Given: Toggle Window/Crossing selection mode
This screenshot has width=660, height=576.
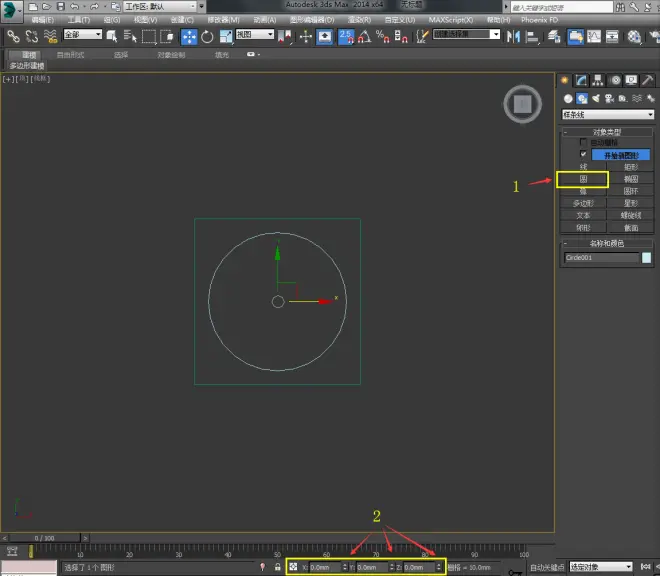Looking at the screenshot, I should pyautogui.click(x=167, y=37).
